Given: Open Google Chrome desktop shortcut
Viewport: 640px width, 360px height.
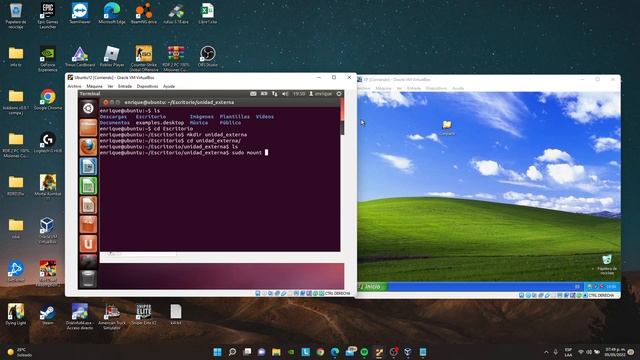Looking at the screenshot, I should pos(48,100).
